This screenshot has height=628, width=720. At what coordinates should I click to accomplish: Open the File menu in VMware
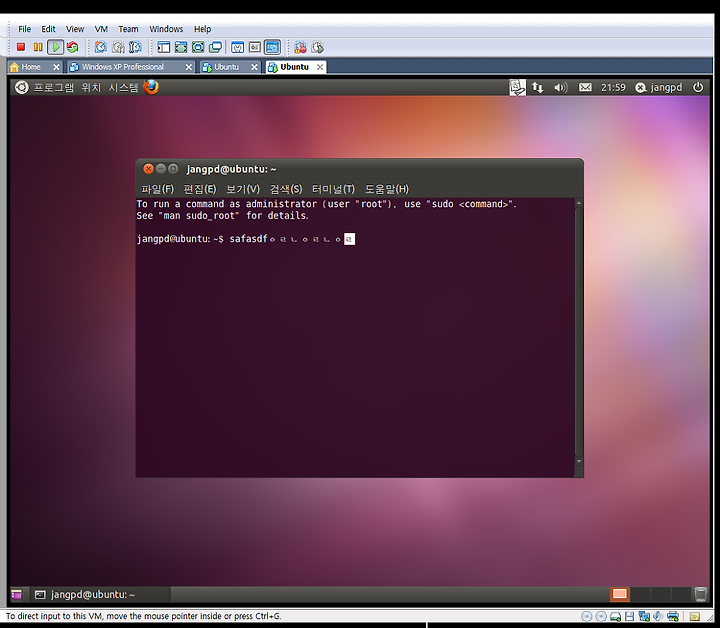tap(24, 29)
